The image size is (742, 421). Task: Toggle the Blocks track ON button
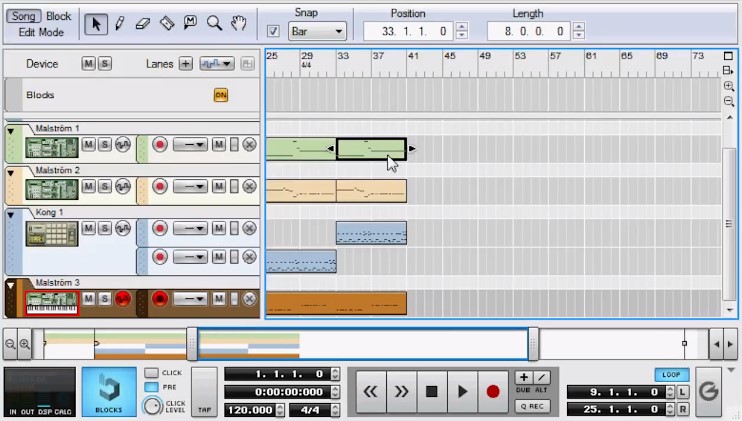(x=221, y=95)
